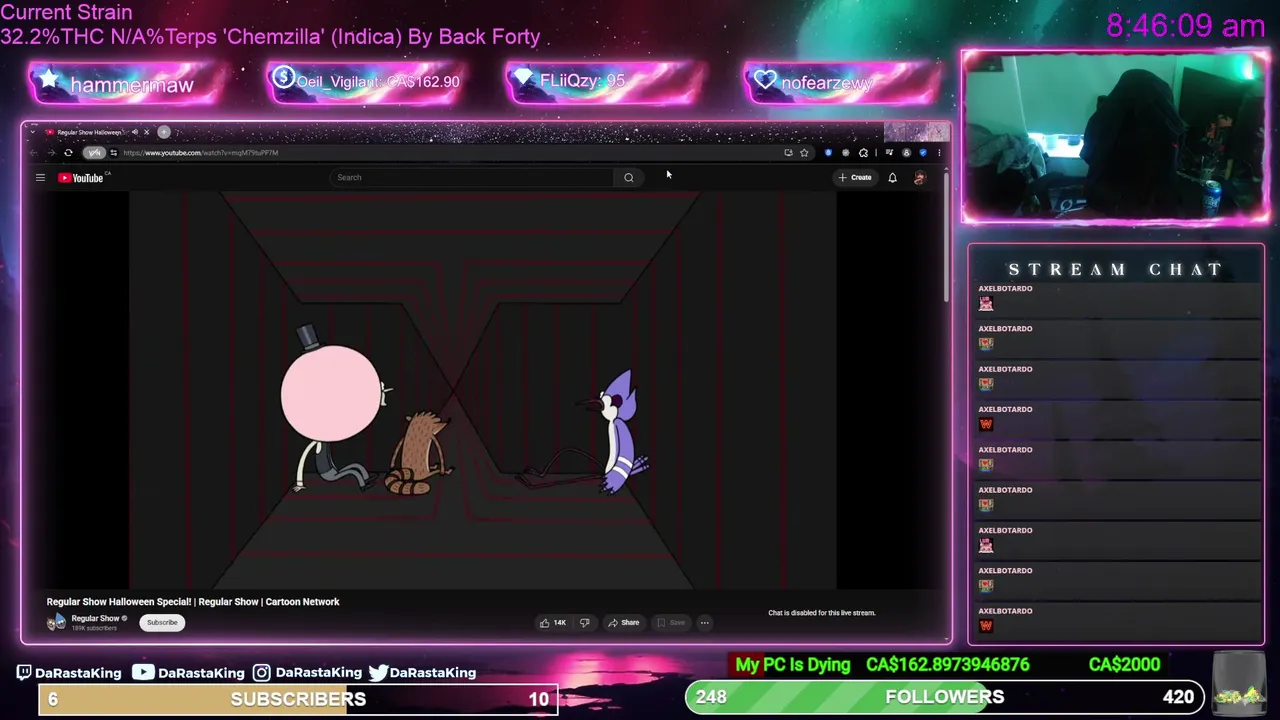Image resolution: width=1280 pixels, height=720 pixels.
Task: Open the browser three-dot menu
Action: pyautogui.click(x=939, y=153)
